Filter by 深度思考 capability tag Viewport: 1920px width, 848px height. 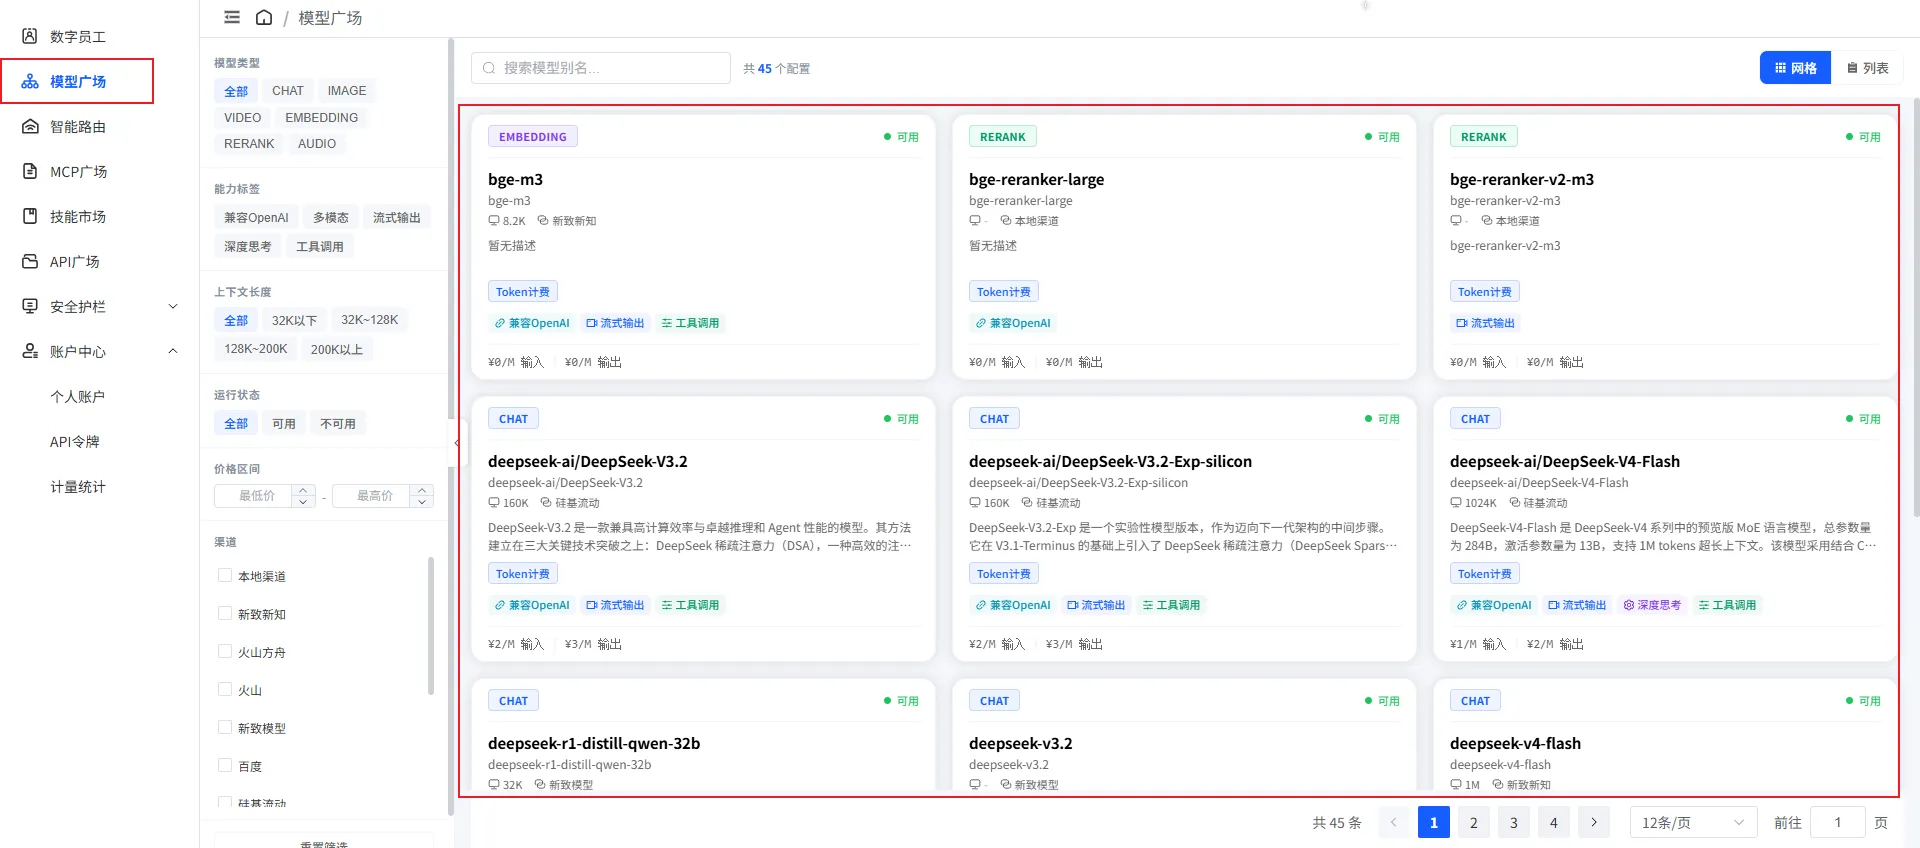248,246
